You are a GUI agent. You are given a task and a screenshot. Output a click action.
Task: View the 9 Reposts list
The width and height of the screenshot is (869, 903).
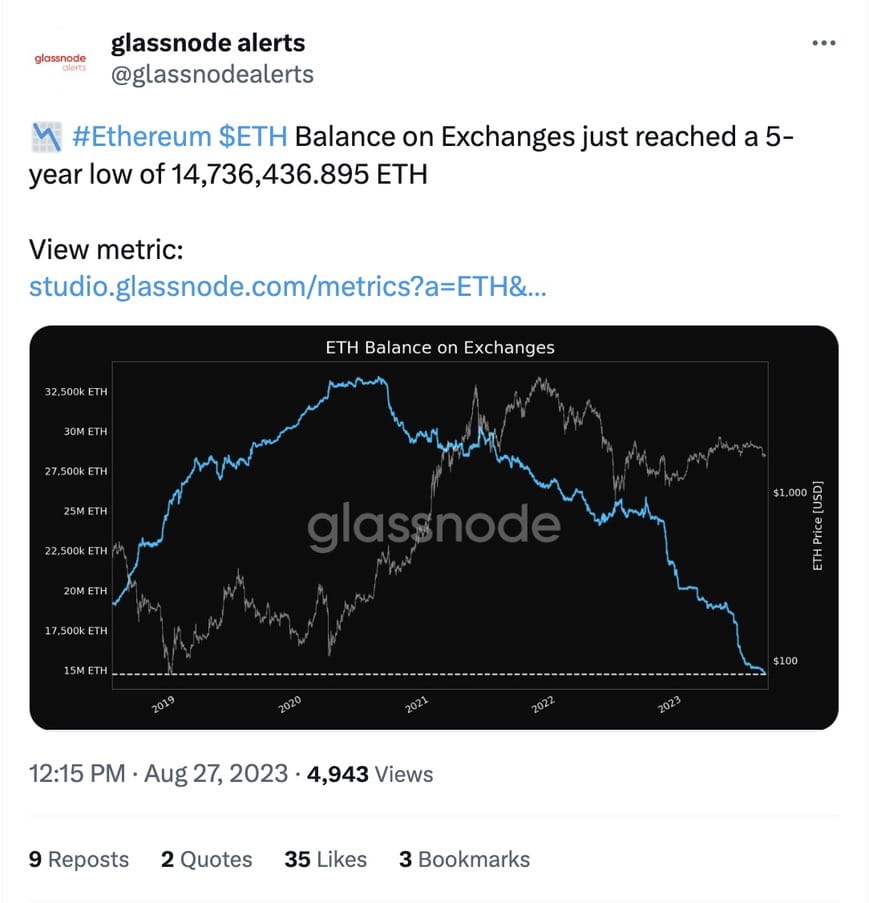pyautogui.click(x=78, y=859)
